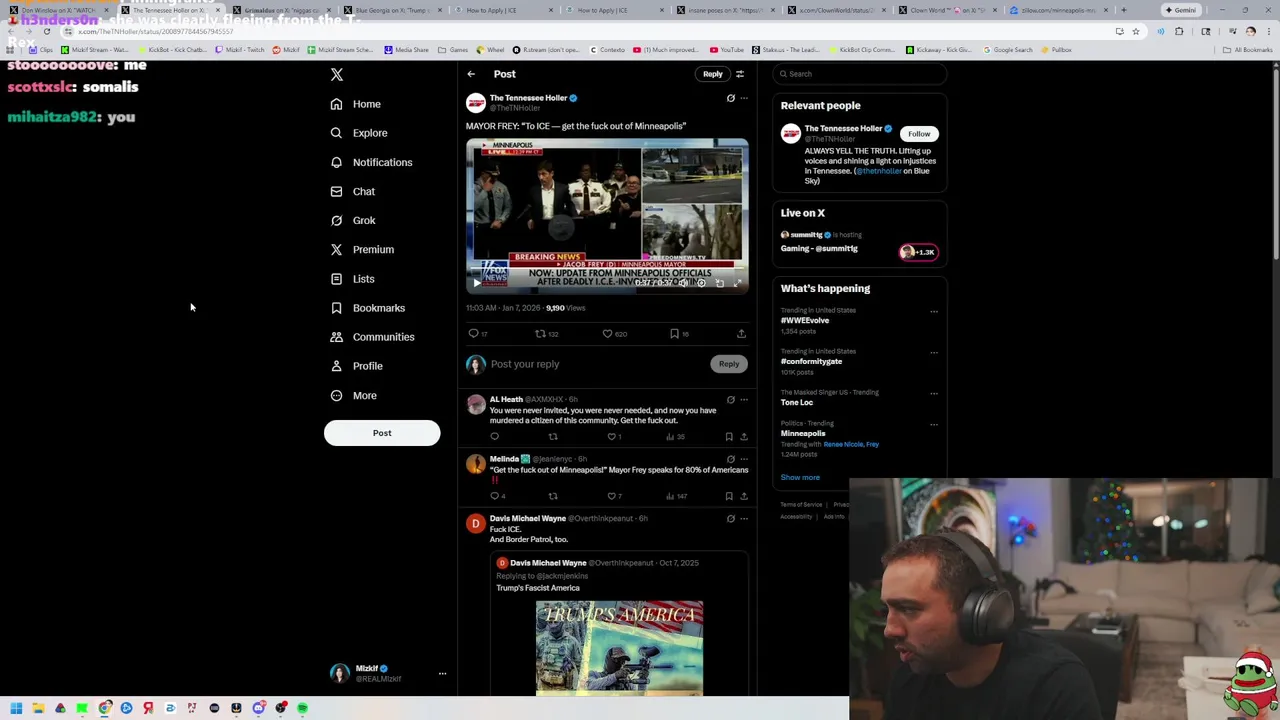This screenshot has height=720, width=1280.
Task: Open Discord from the taskbar
Action: [x=258, y=708]
